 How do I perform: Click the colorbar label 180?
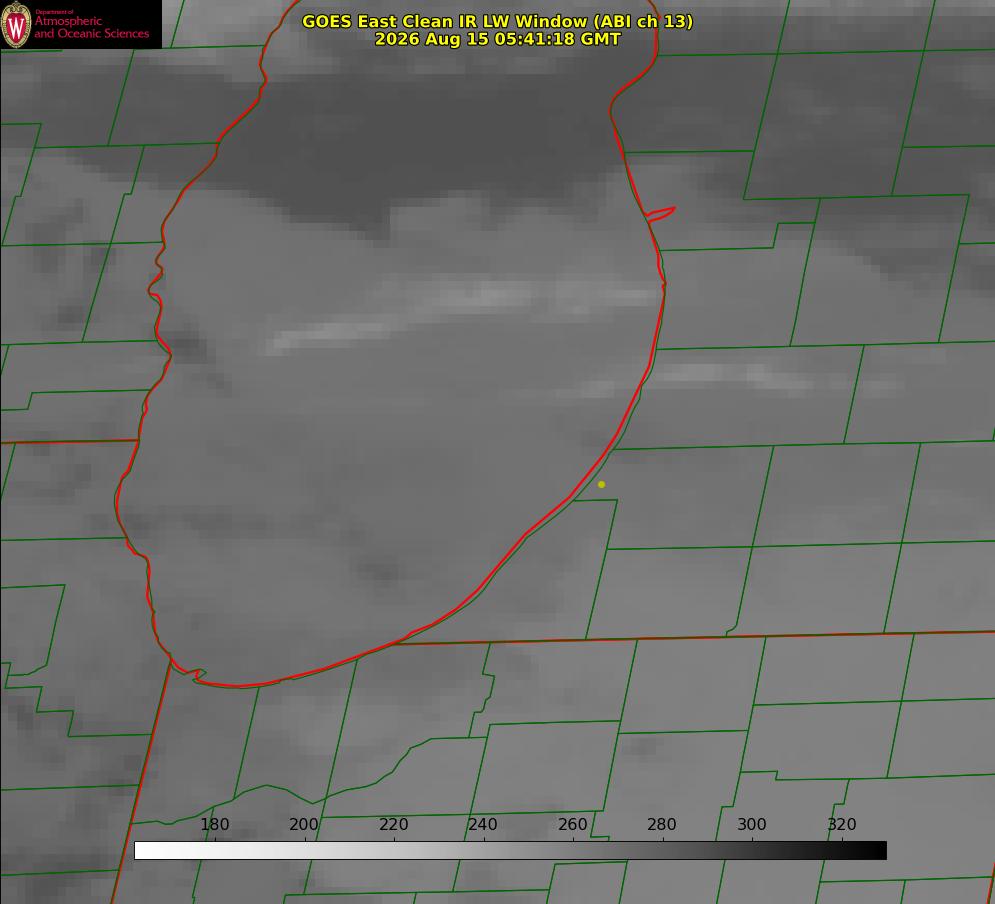pos(215,824)
